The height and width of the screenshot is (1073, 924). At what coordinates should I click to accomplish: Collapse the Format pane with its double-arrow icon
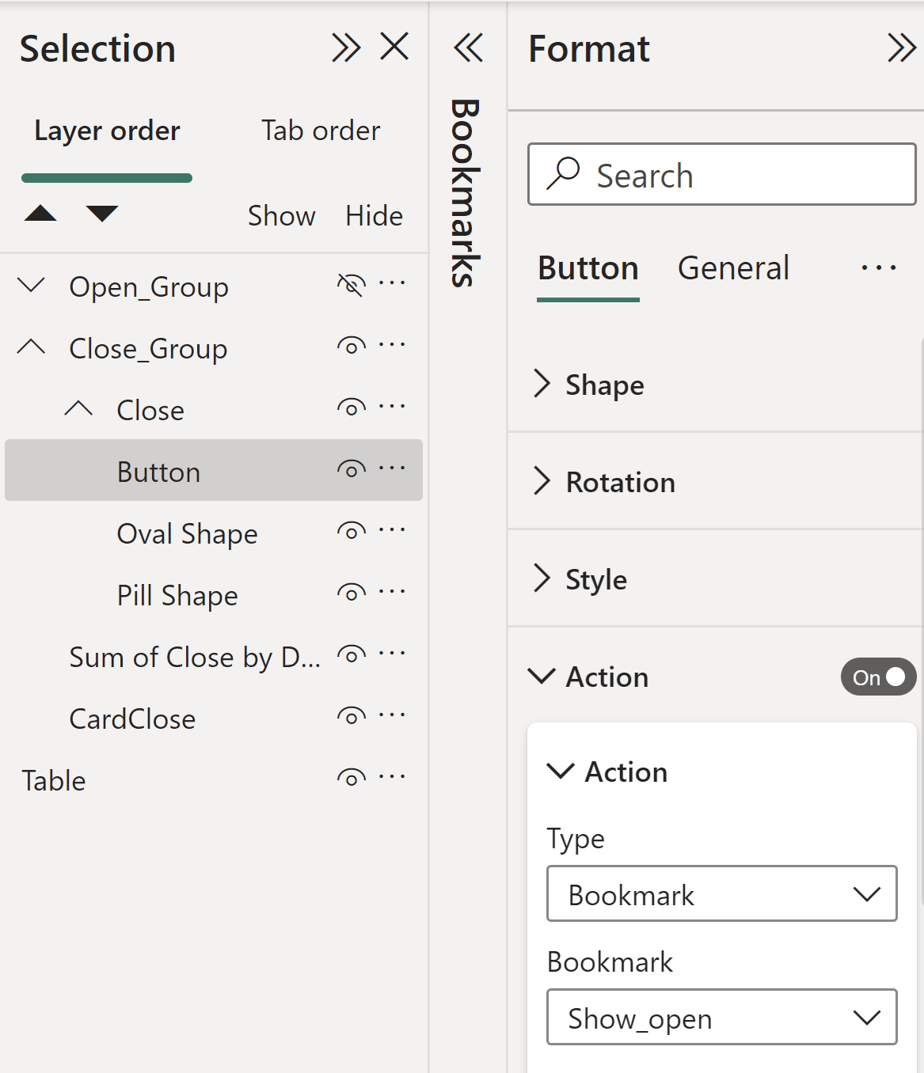click(903, 47)
